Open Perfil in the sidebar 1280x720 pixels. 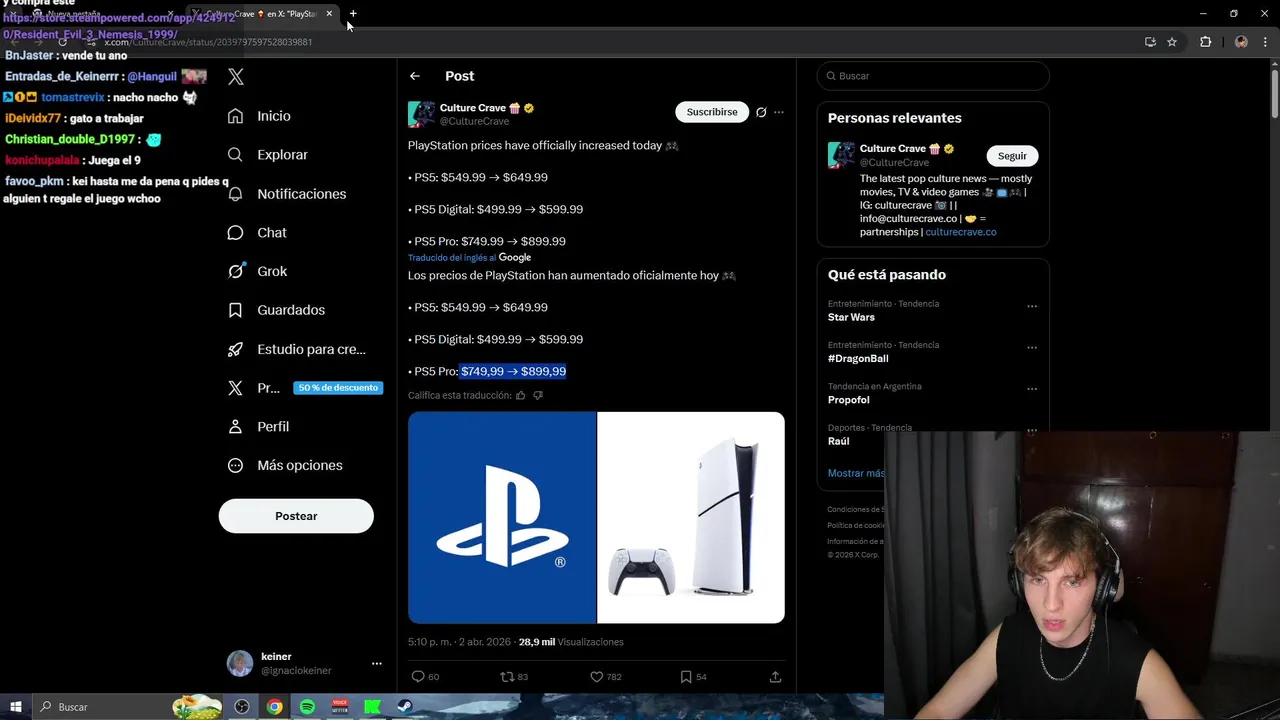[258, 427]
